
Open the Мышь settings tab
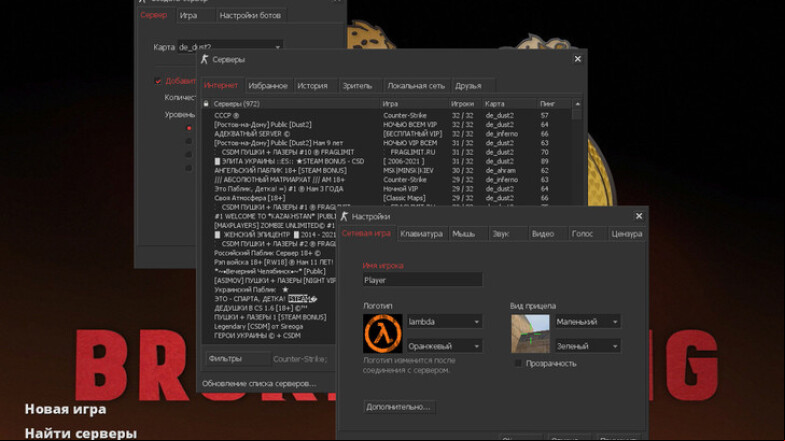click(x=464, y=234)
